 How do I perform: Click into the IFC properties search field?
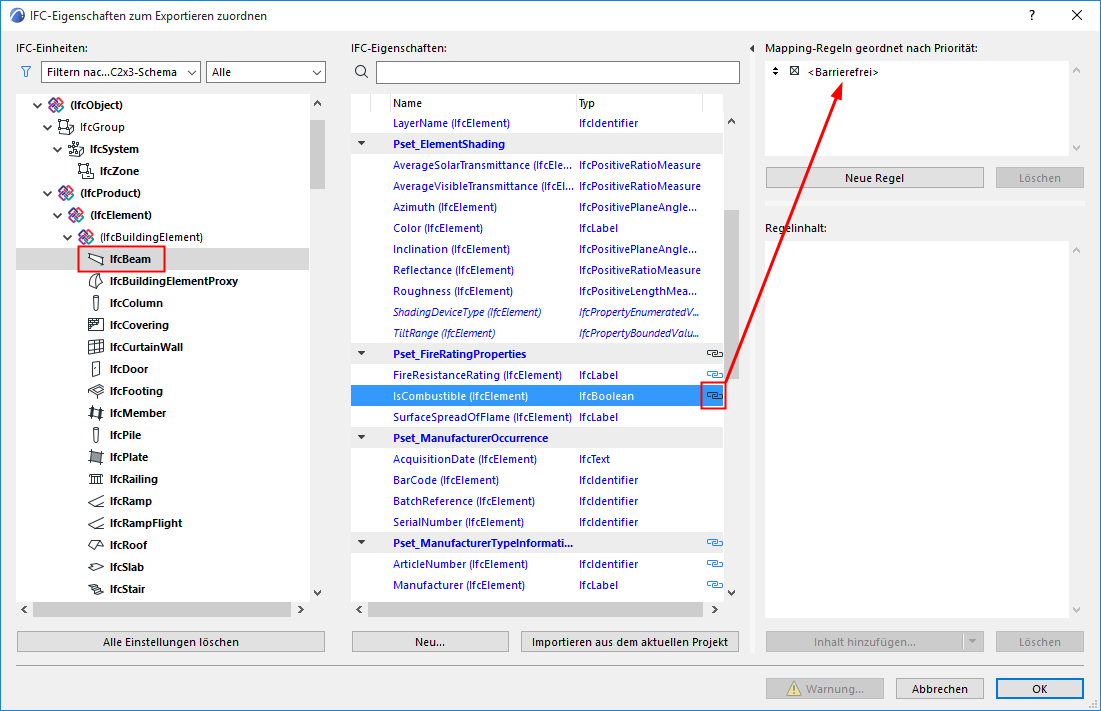[558, 72]
